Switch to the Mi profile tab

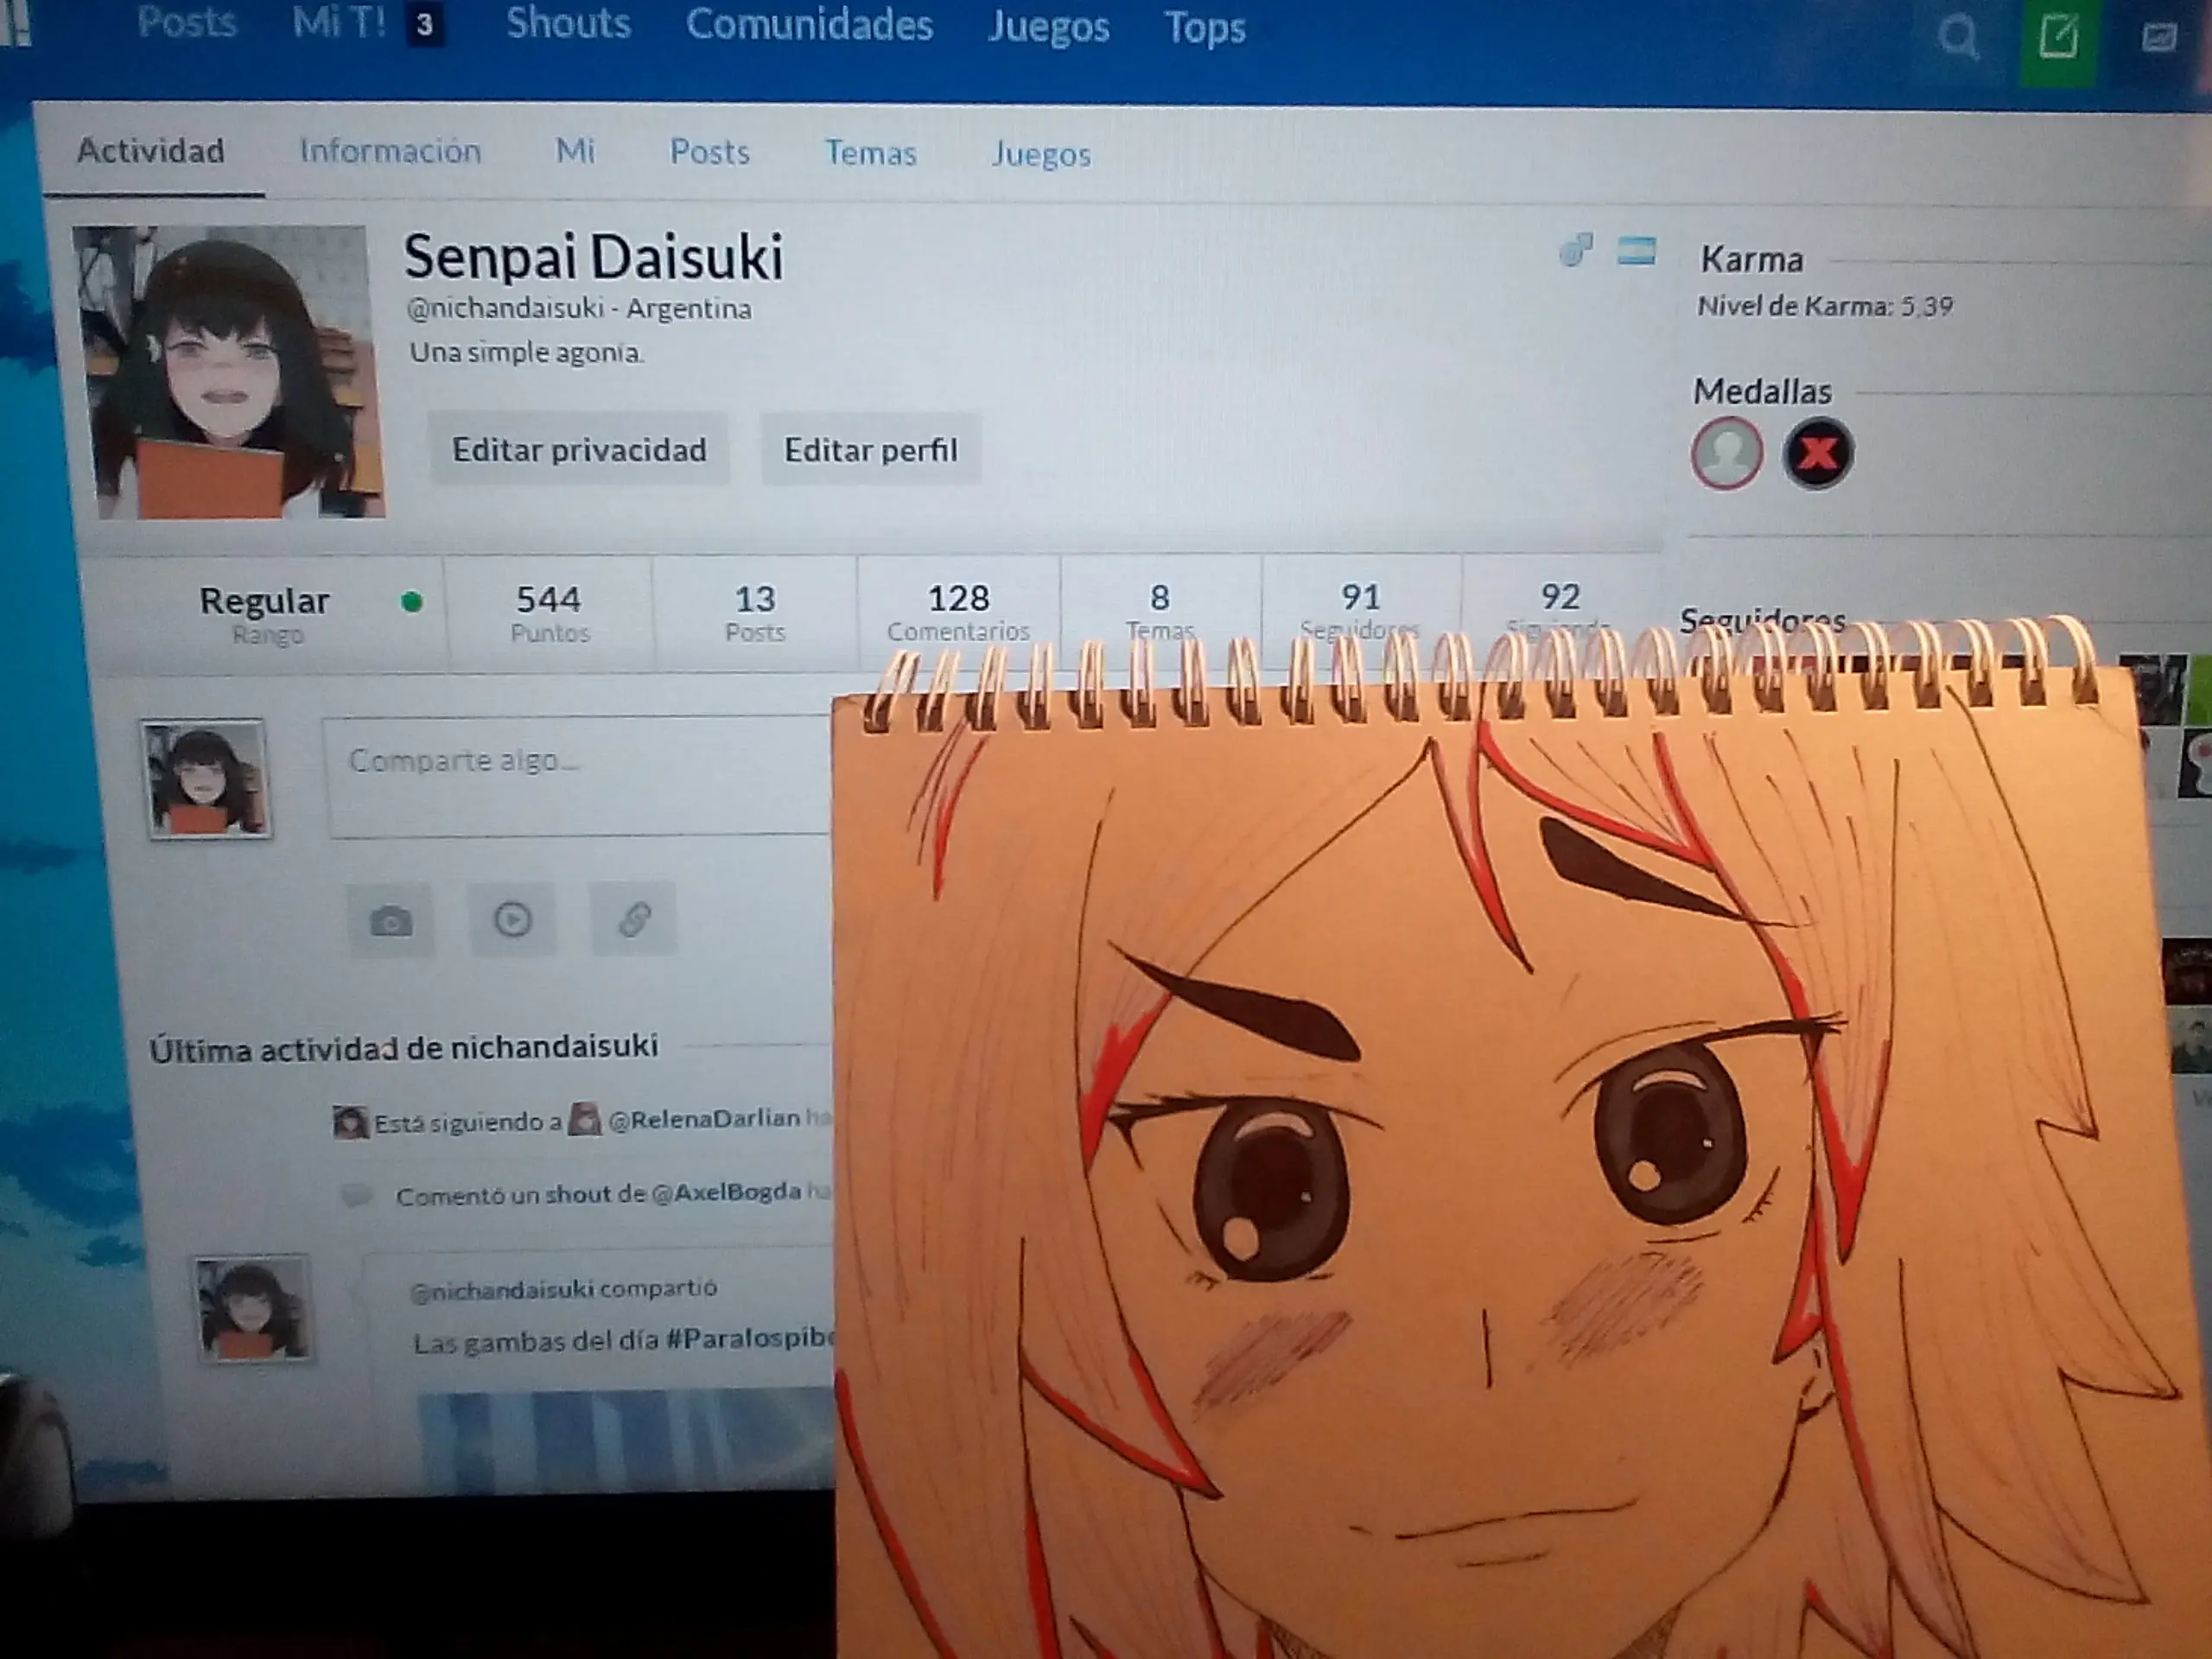(575, 151)
